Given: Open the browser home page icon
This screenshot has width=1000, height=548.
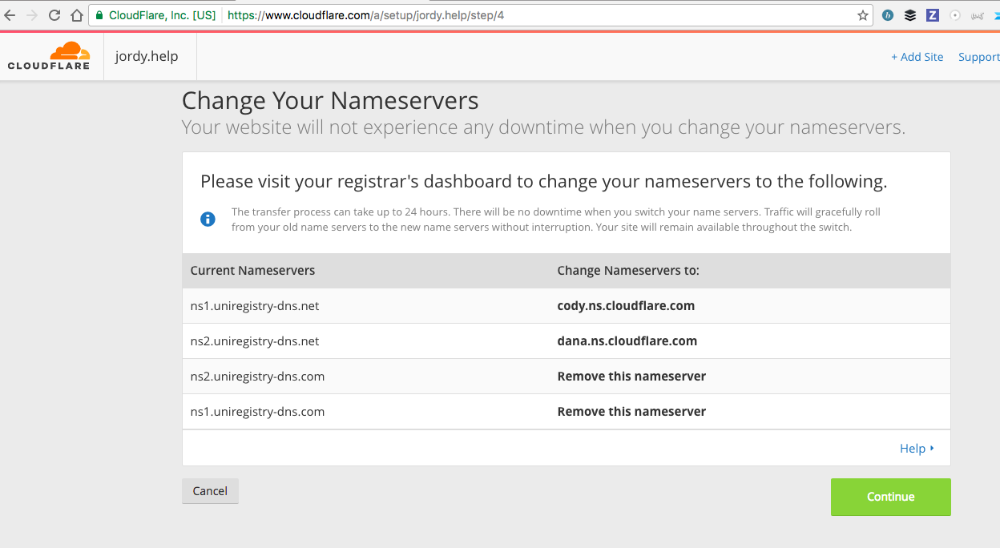Looking at the screenshot, I should [77, 15].
